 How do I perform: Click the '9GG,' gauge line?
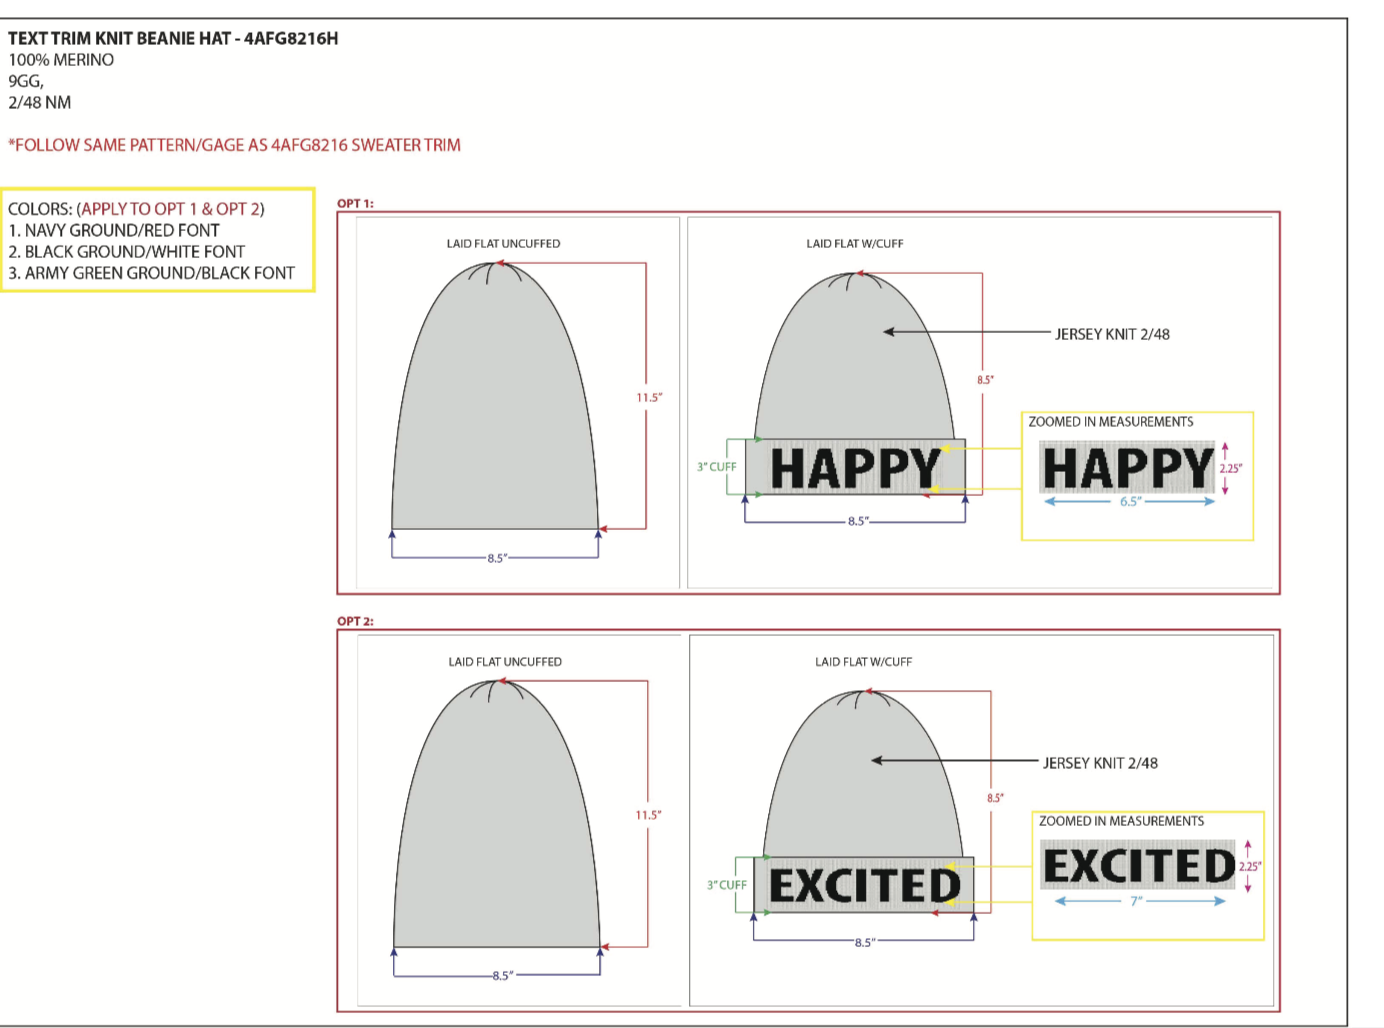pos(26,81)
